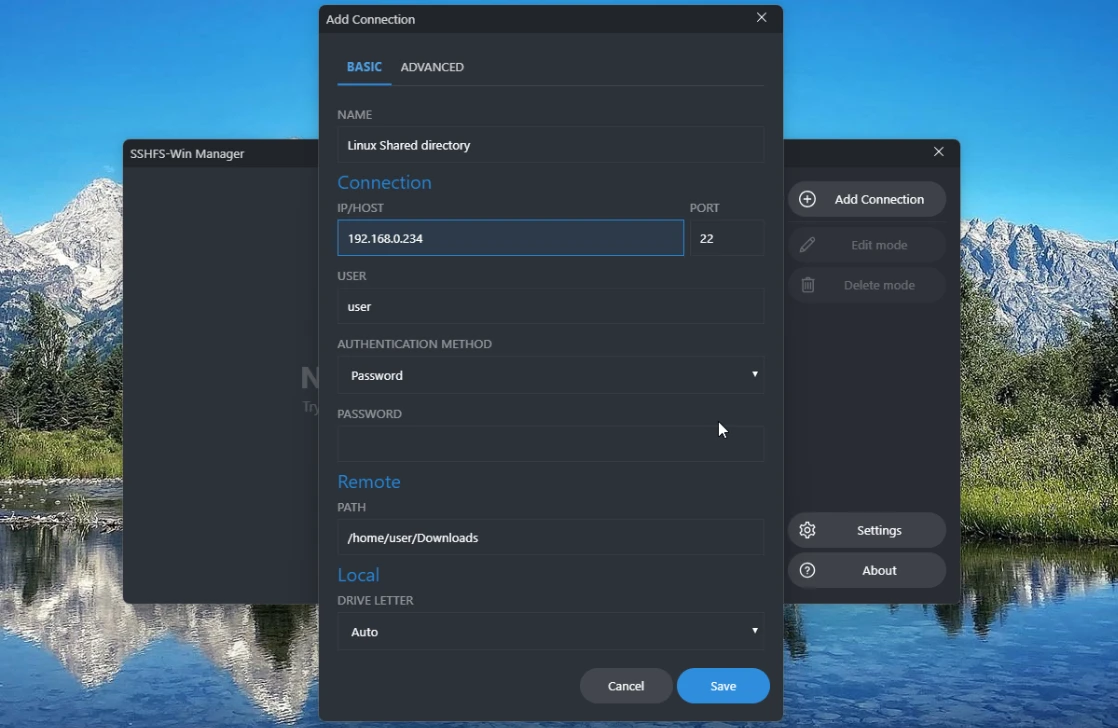The image size is (1118, 728).
Task: Click the pencil icon for Edit mode
Action: [808, 245]
